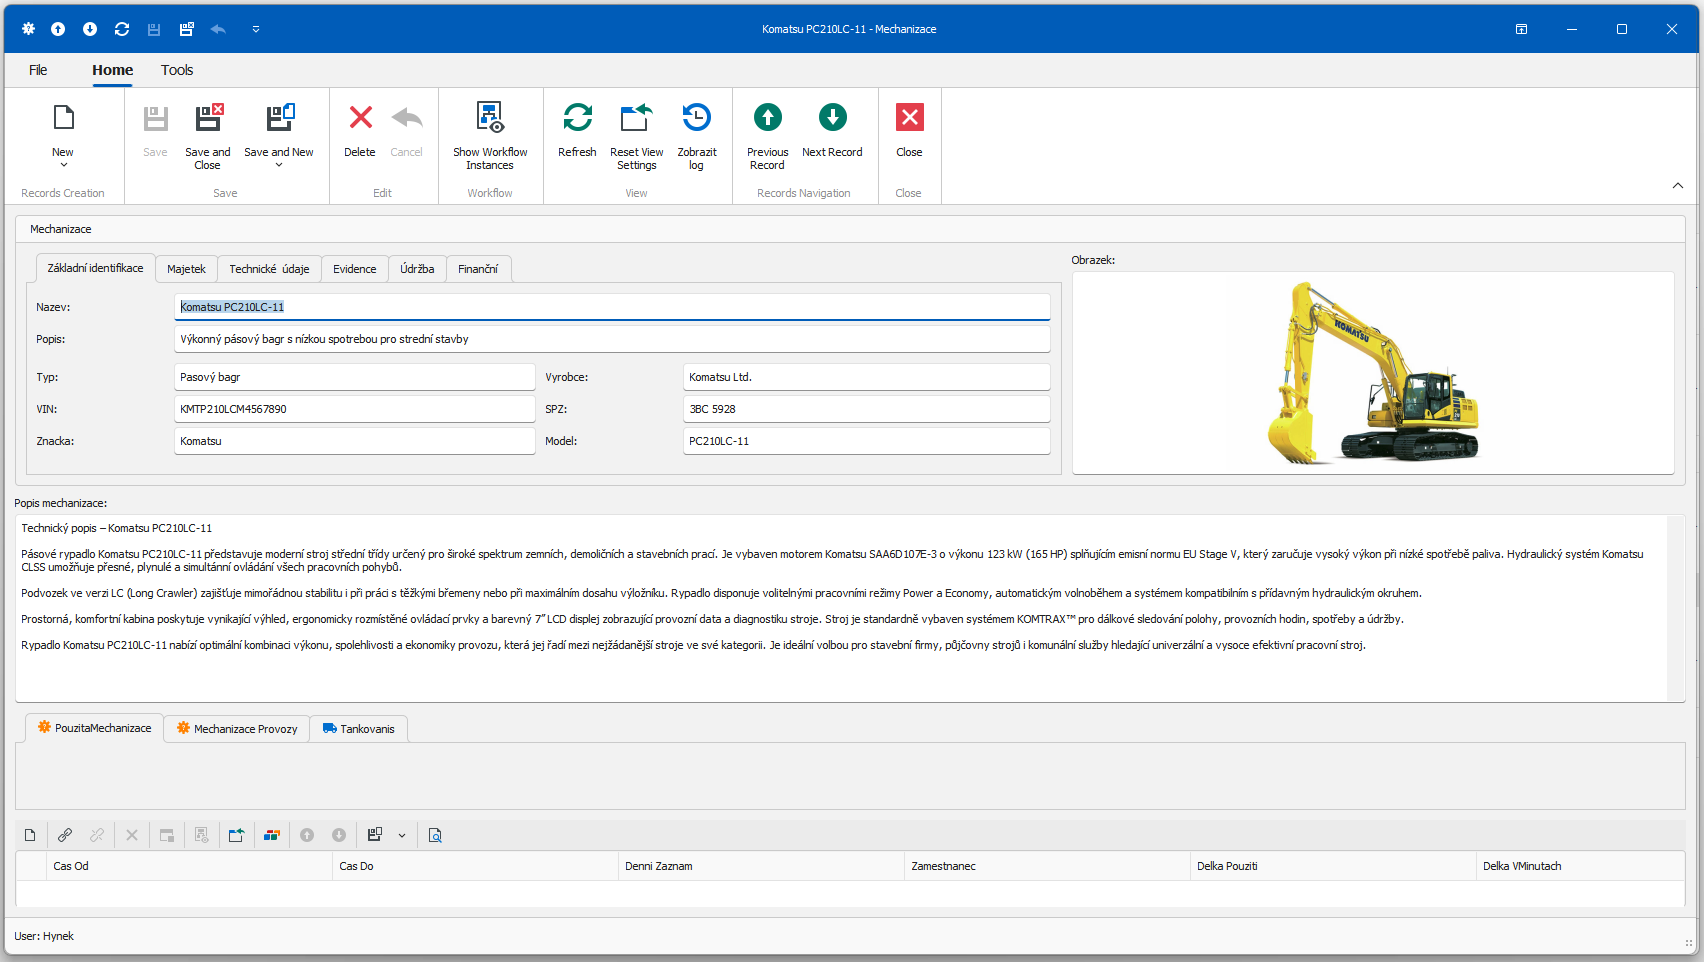Collapse the ribbon with the chevron
The height and width of the screenshot is (962, 1704).
[1677, 186]
